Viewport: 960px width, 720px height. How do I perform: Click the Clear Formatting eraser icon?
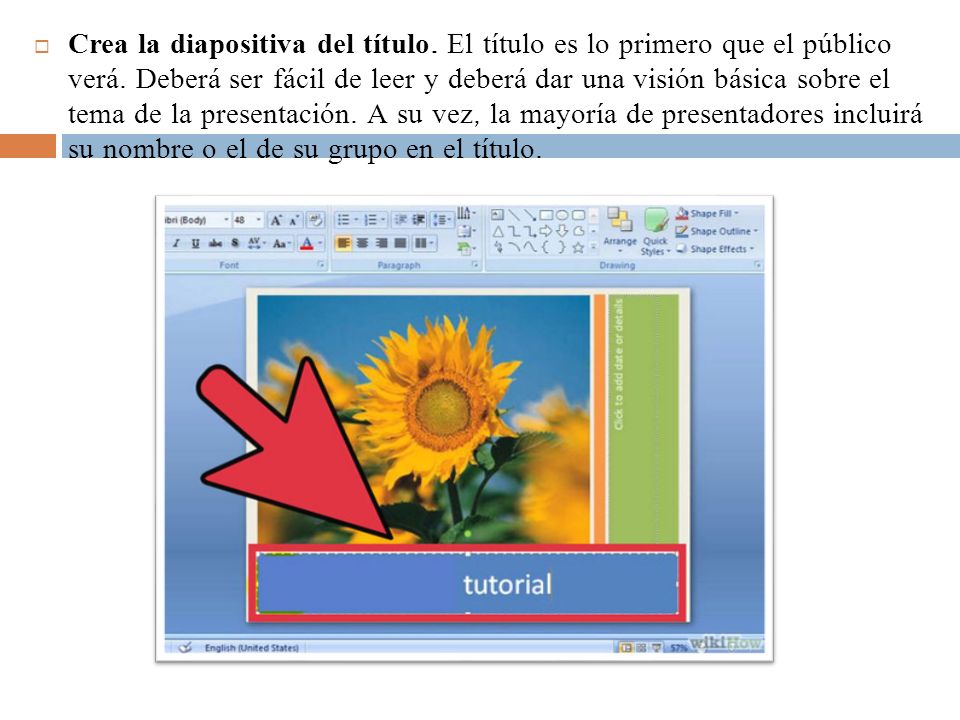[x=315, y=220]
